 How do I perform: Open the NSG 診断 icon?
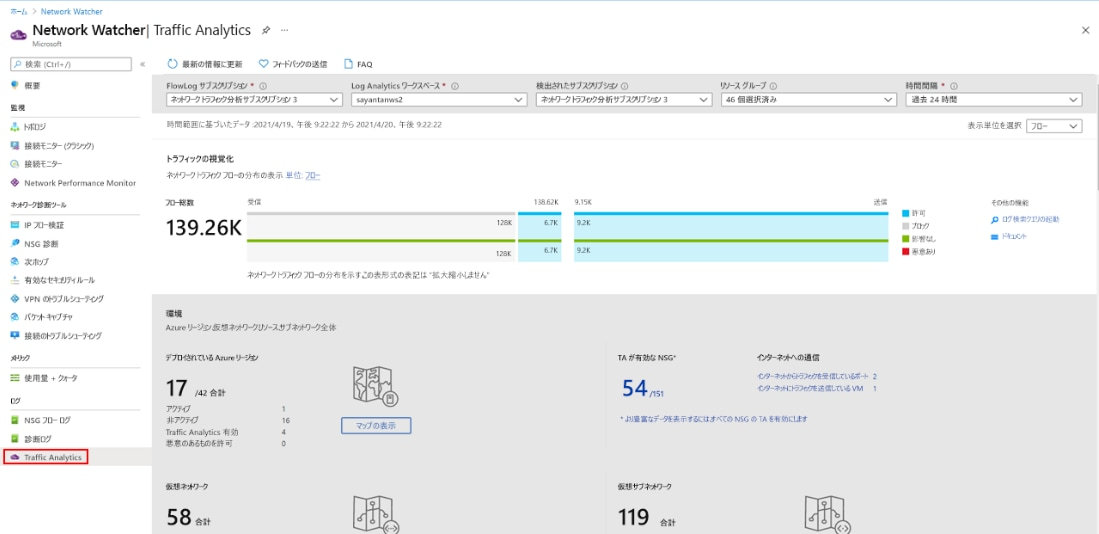click(x=15, y=244)
